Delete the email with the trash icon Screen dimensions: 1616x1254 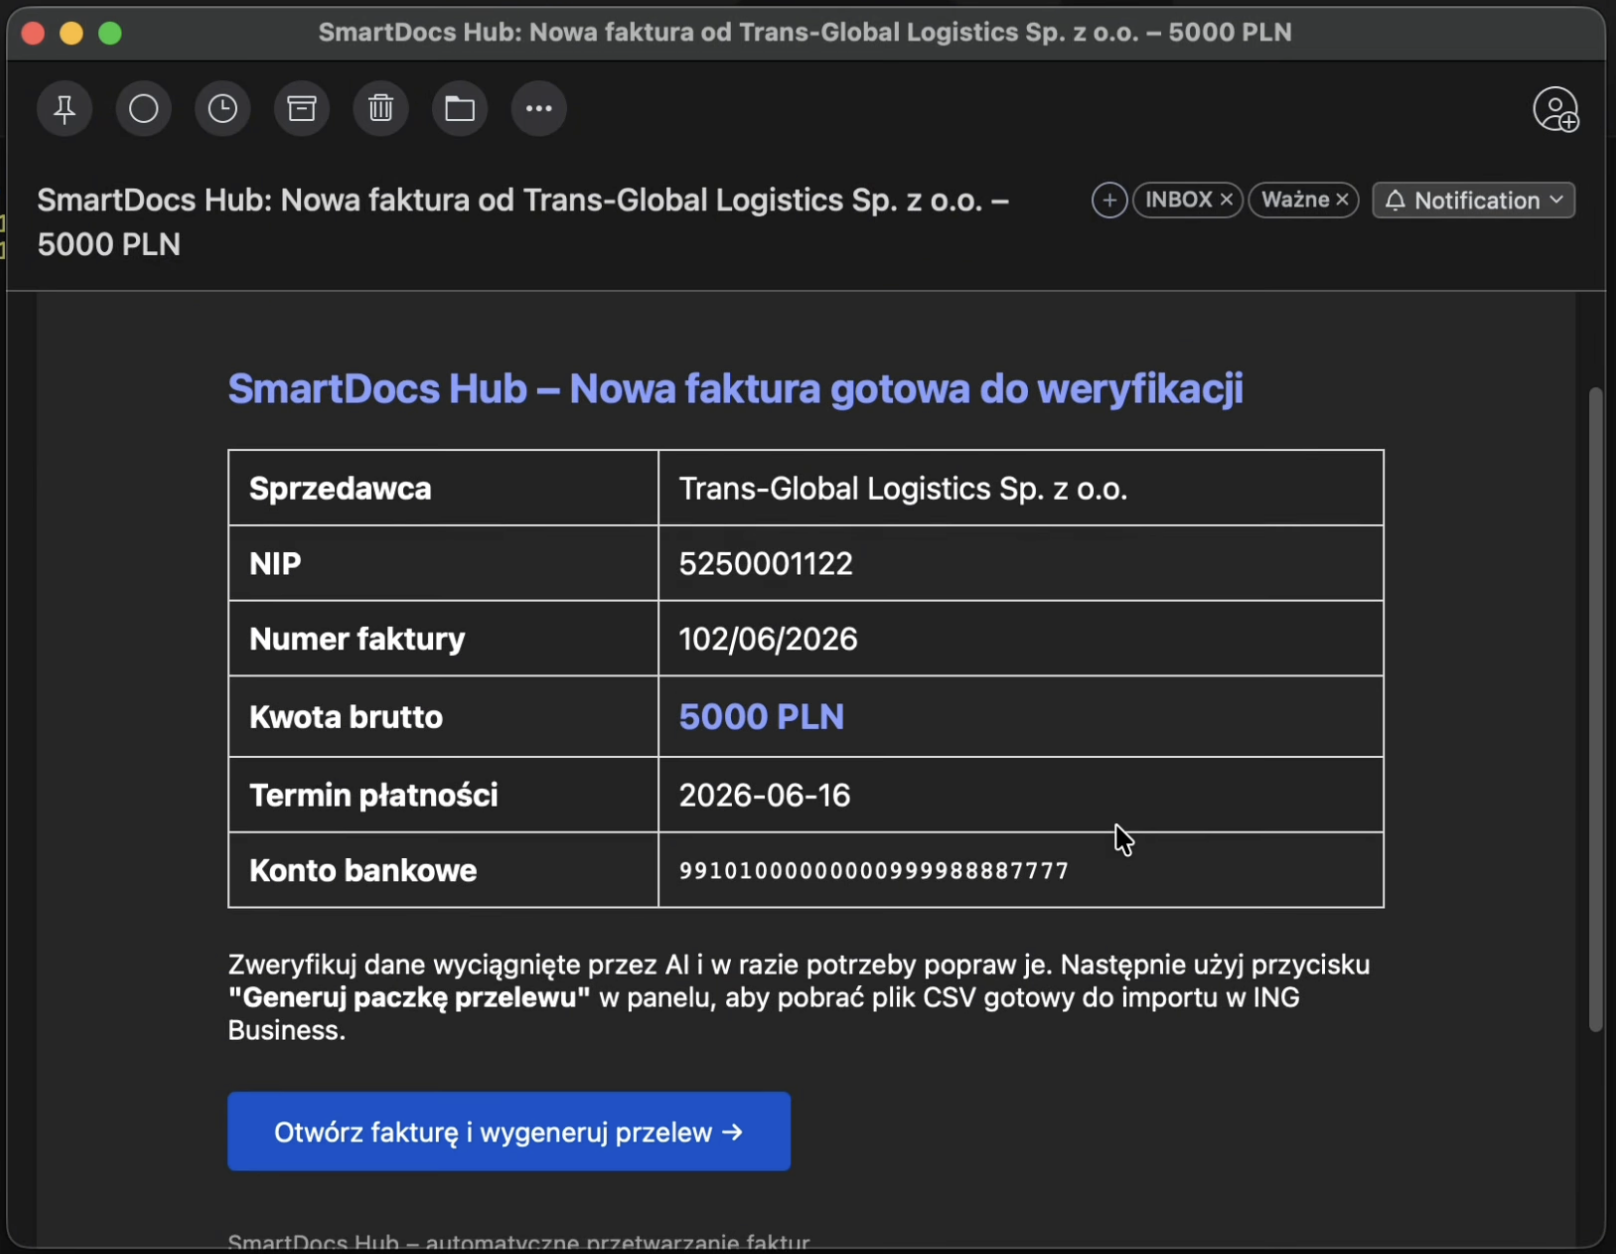pos(381,108)
